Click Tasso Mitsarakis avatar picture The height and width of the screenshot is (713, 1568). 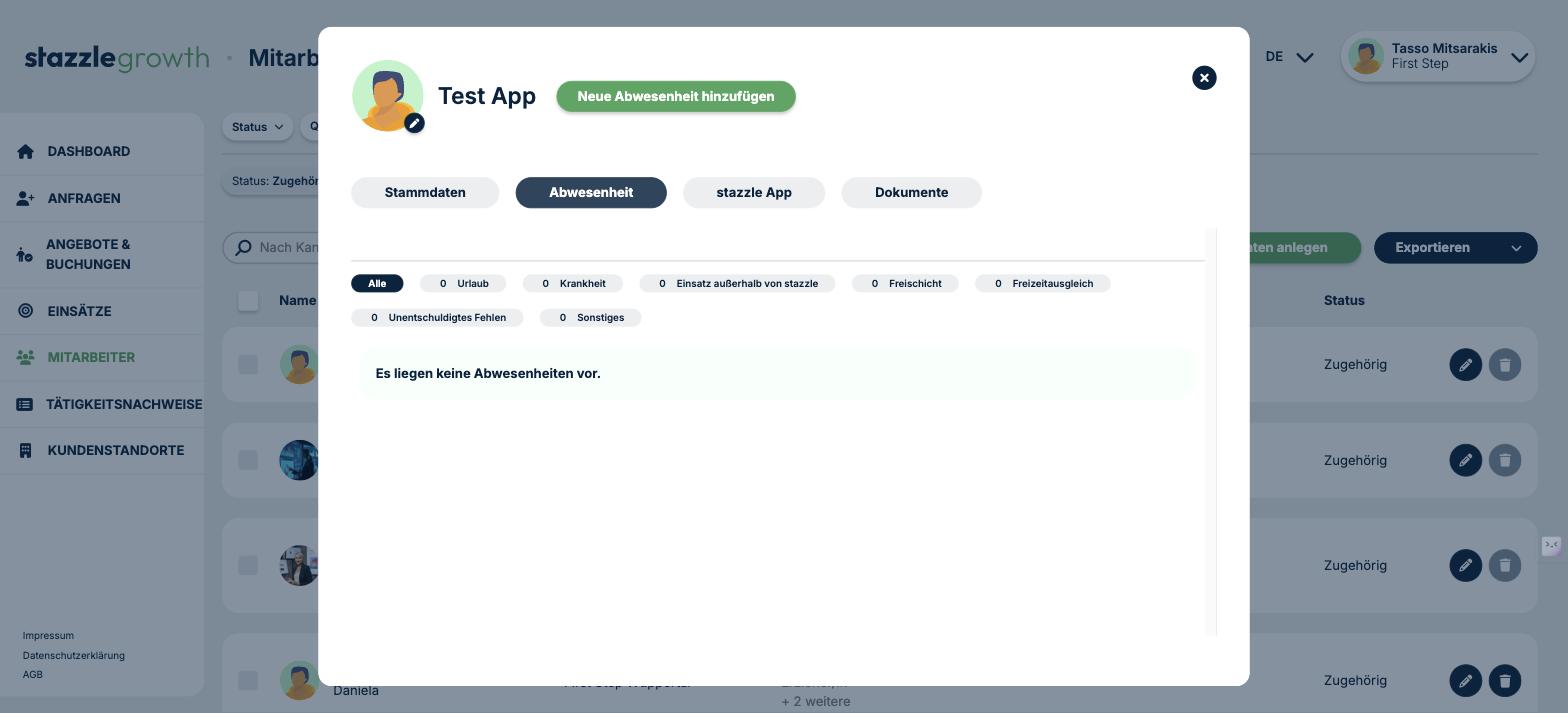1366,57
